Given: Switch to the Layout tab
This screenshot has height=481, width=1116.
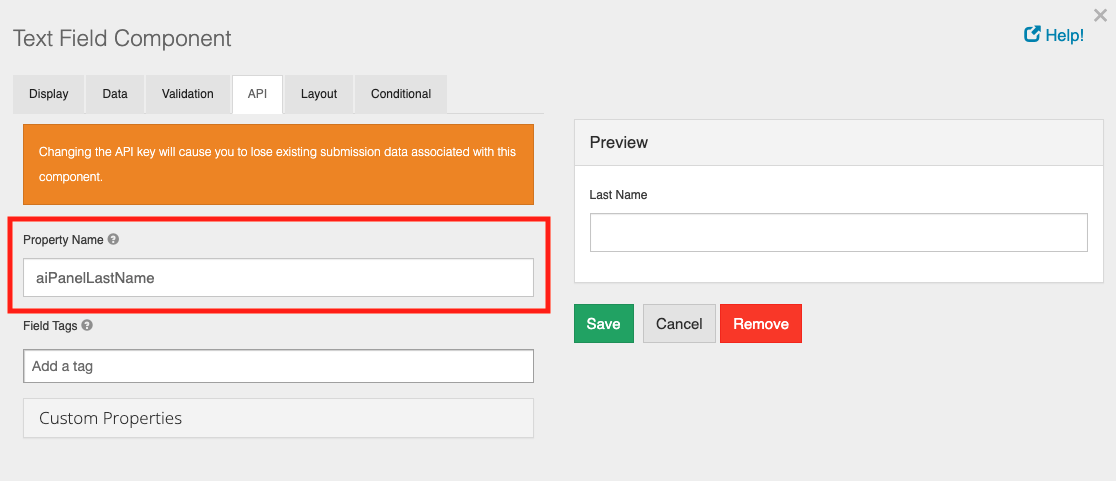Looking at the screenshot, I should click(319, 94).
